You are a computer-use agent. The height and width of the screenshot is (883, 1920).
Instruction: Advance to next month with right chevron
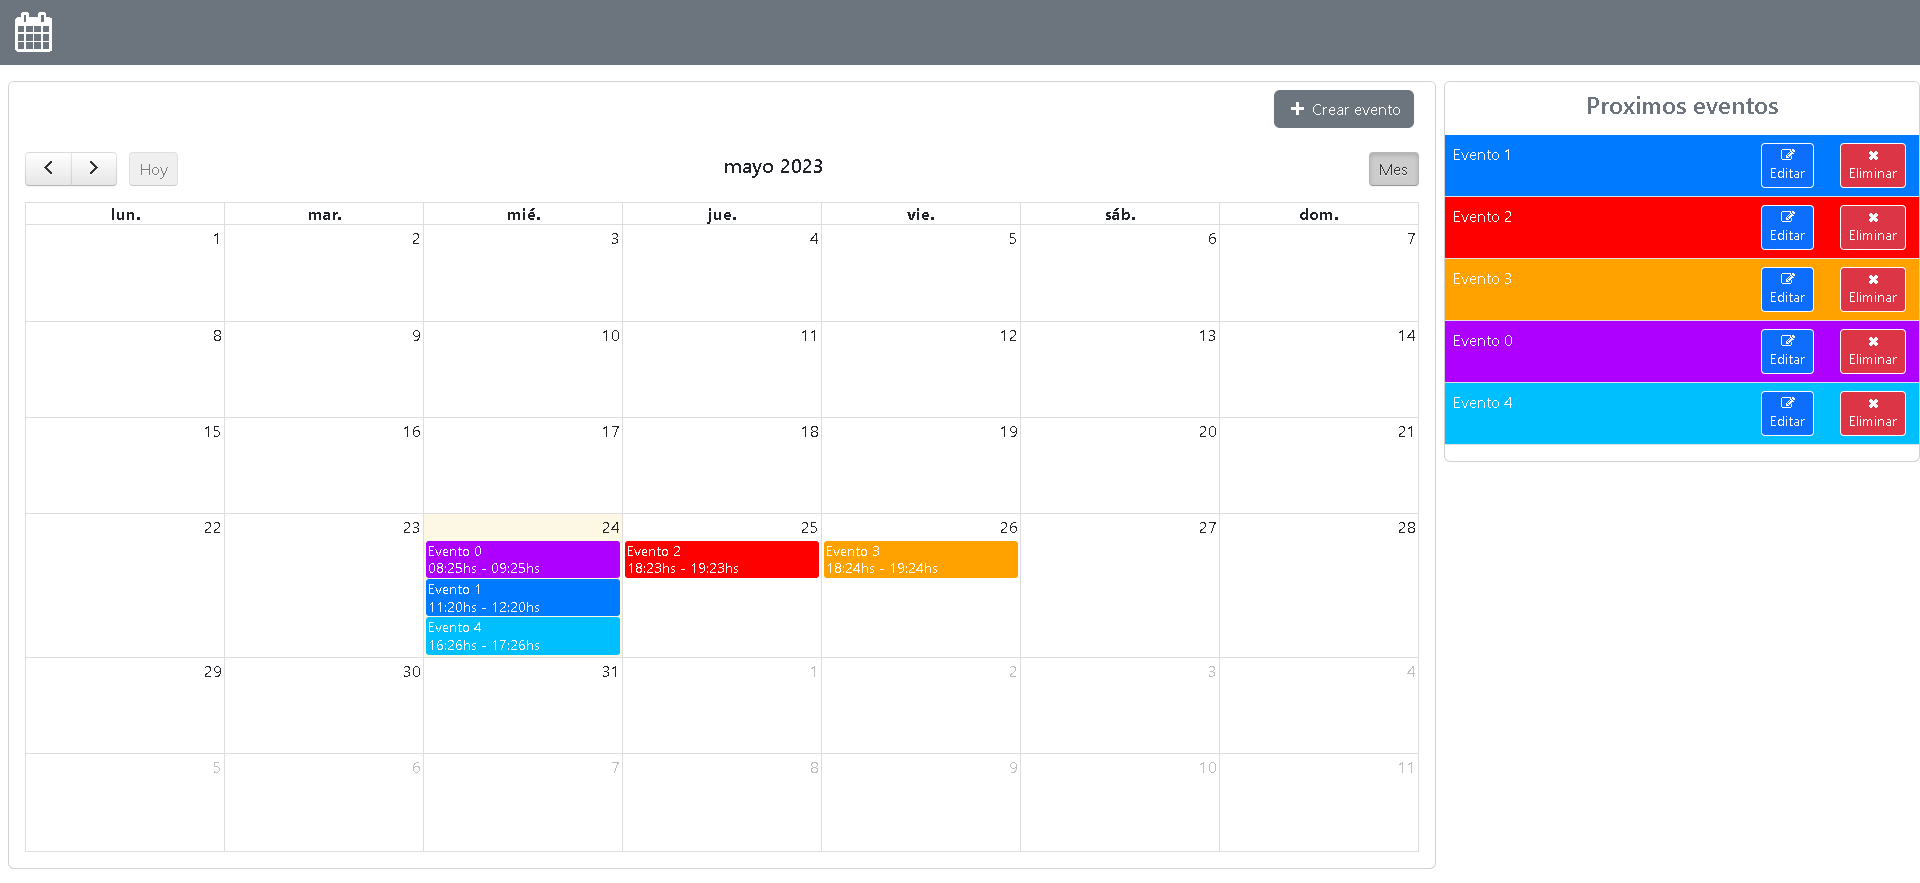(94, 169)
